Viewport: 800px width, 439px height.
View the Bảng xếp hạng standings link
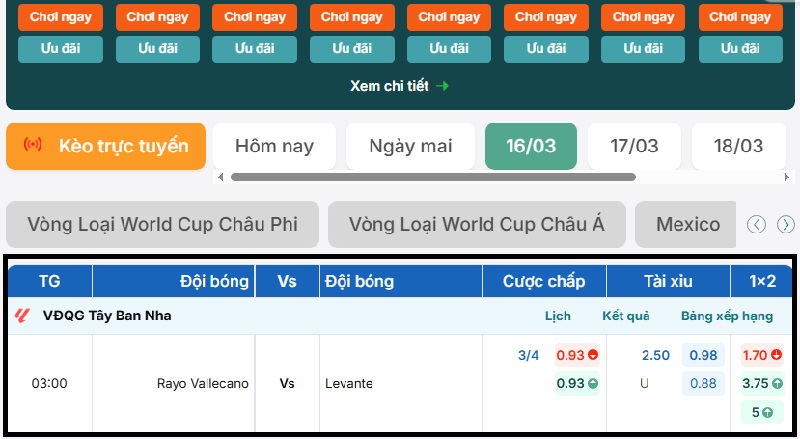[x=727, y=316]
